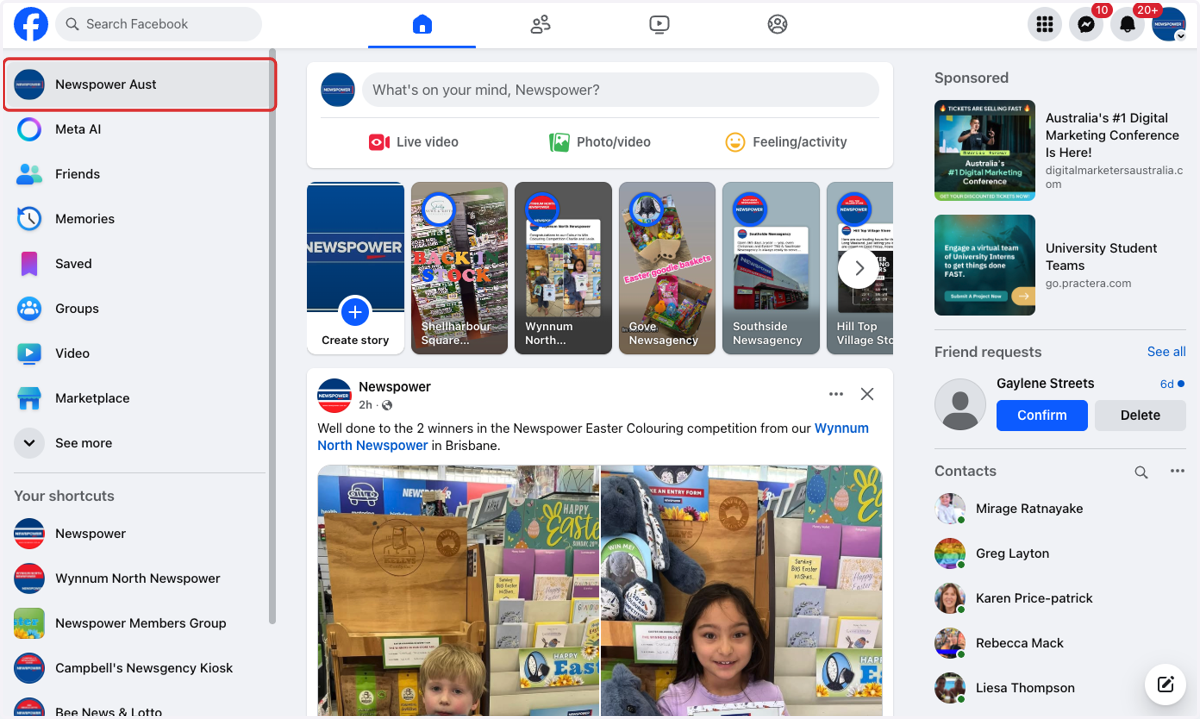
Task: Open chat with Mirage Ratnayake
Action: coord(1060,509)
